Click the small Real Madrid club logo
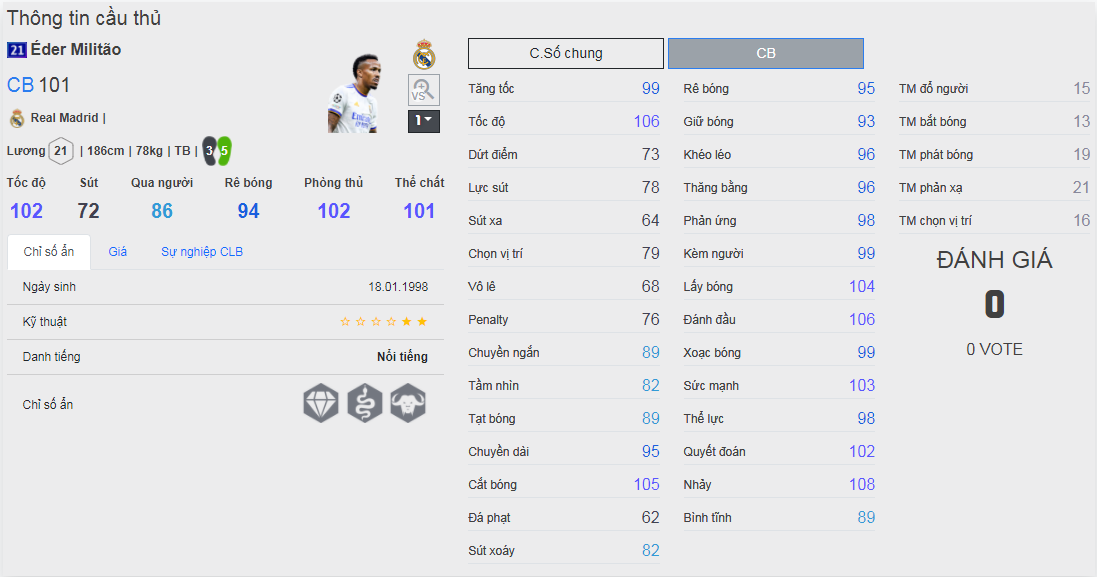The width and height of the screenshot is (1097, 577). click(x=17, y=118)
